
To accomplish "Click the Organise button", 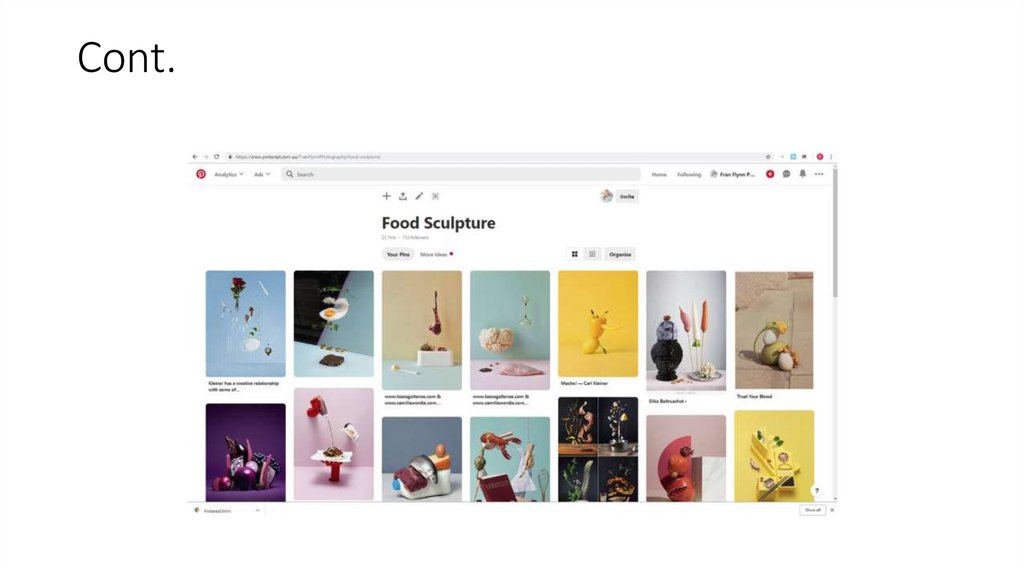I will [x=620, y=254].
